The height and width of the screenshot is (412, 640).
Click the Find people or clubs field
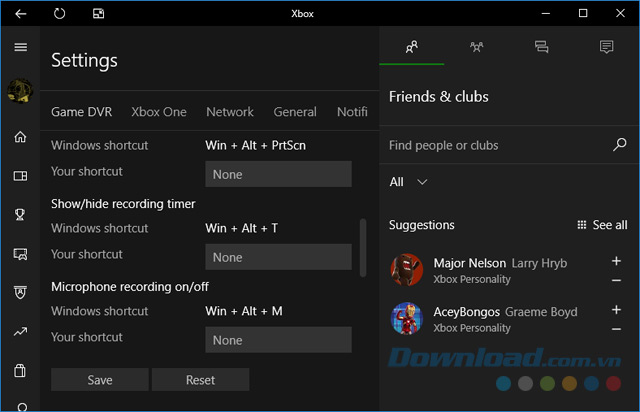tap(495, 145)
